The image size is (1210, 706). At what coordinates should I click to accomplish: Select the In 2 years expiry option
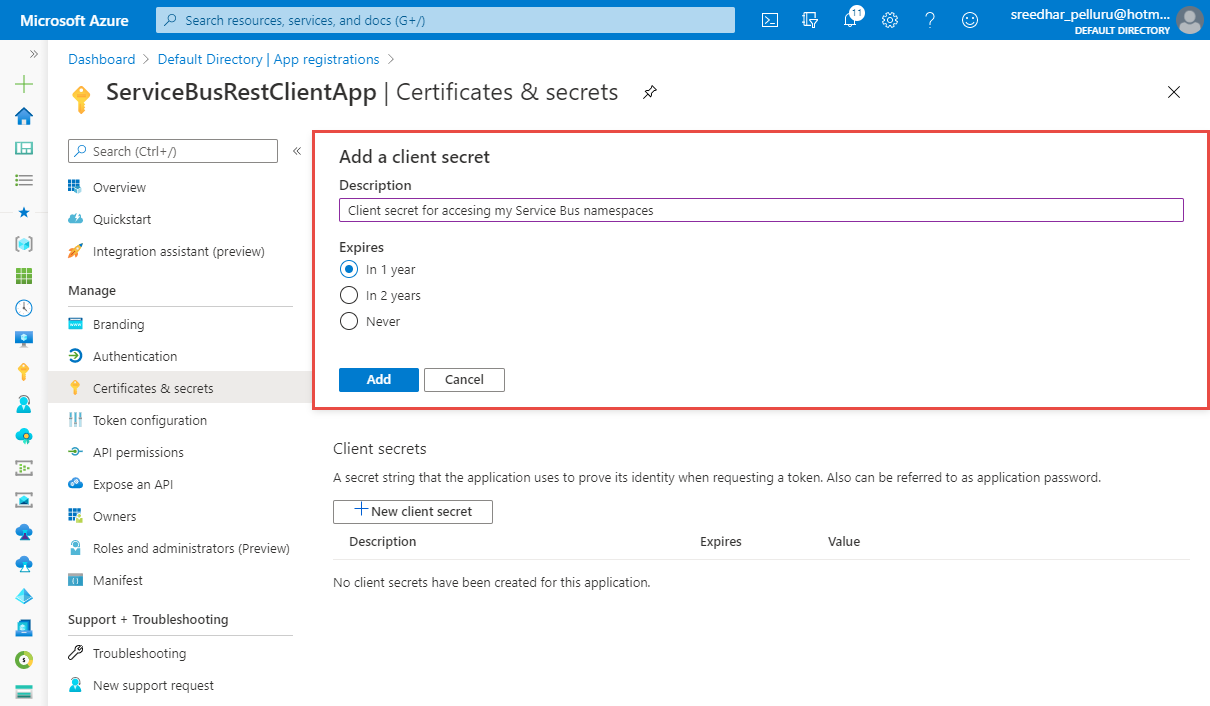point(349,295)
